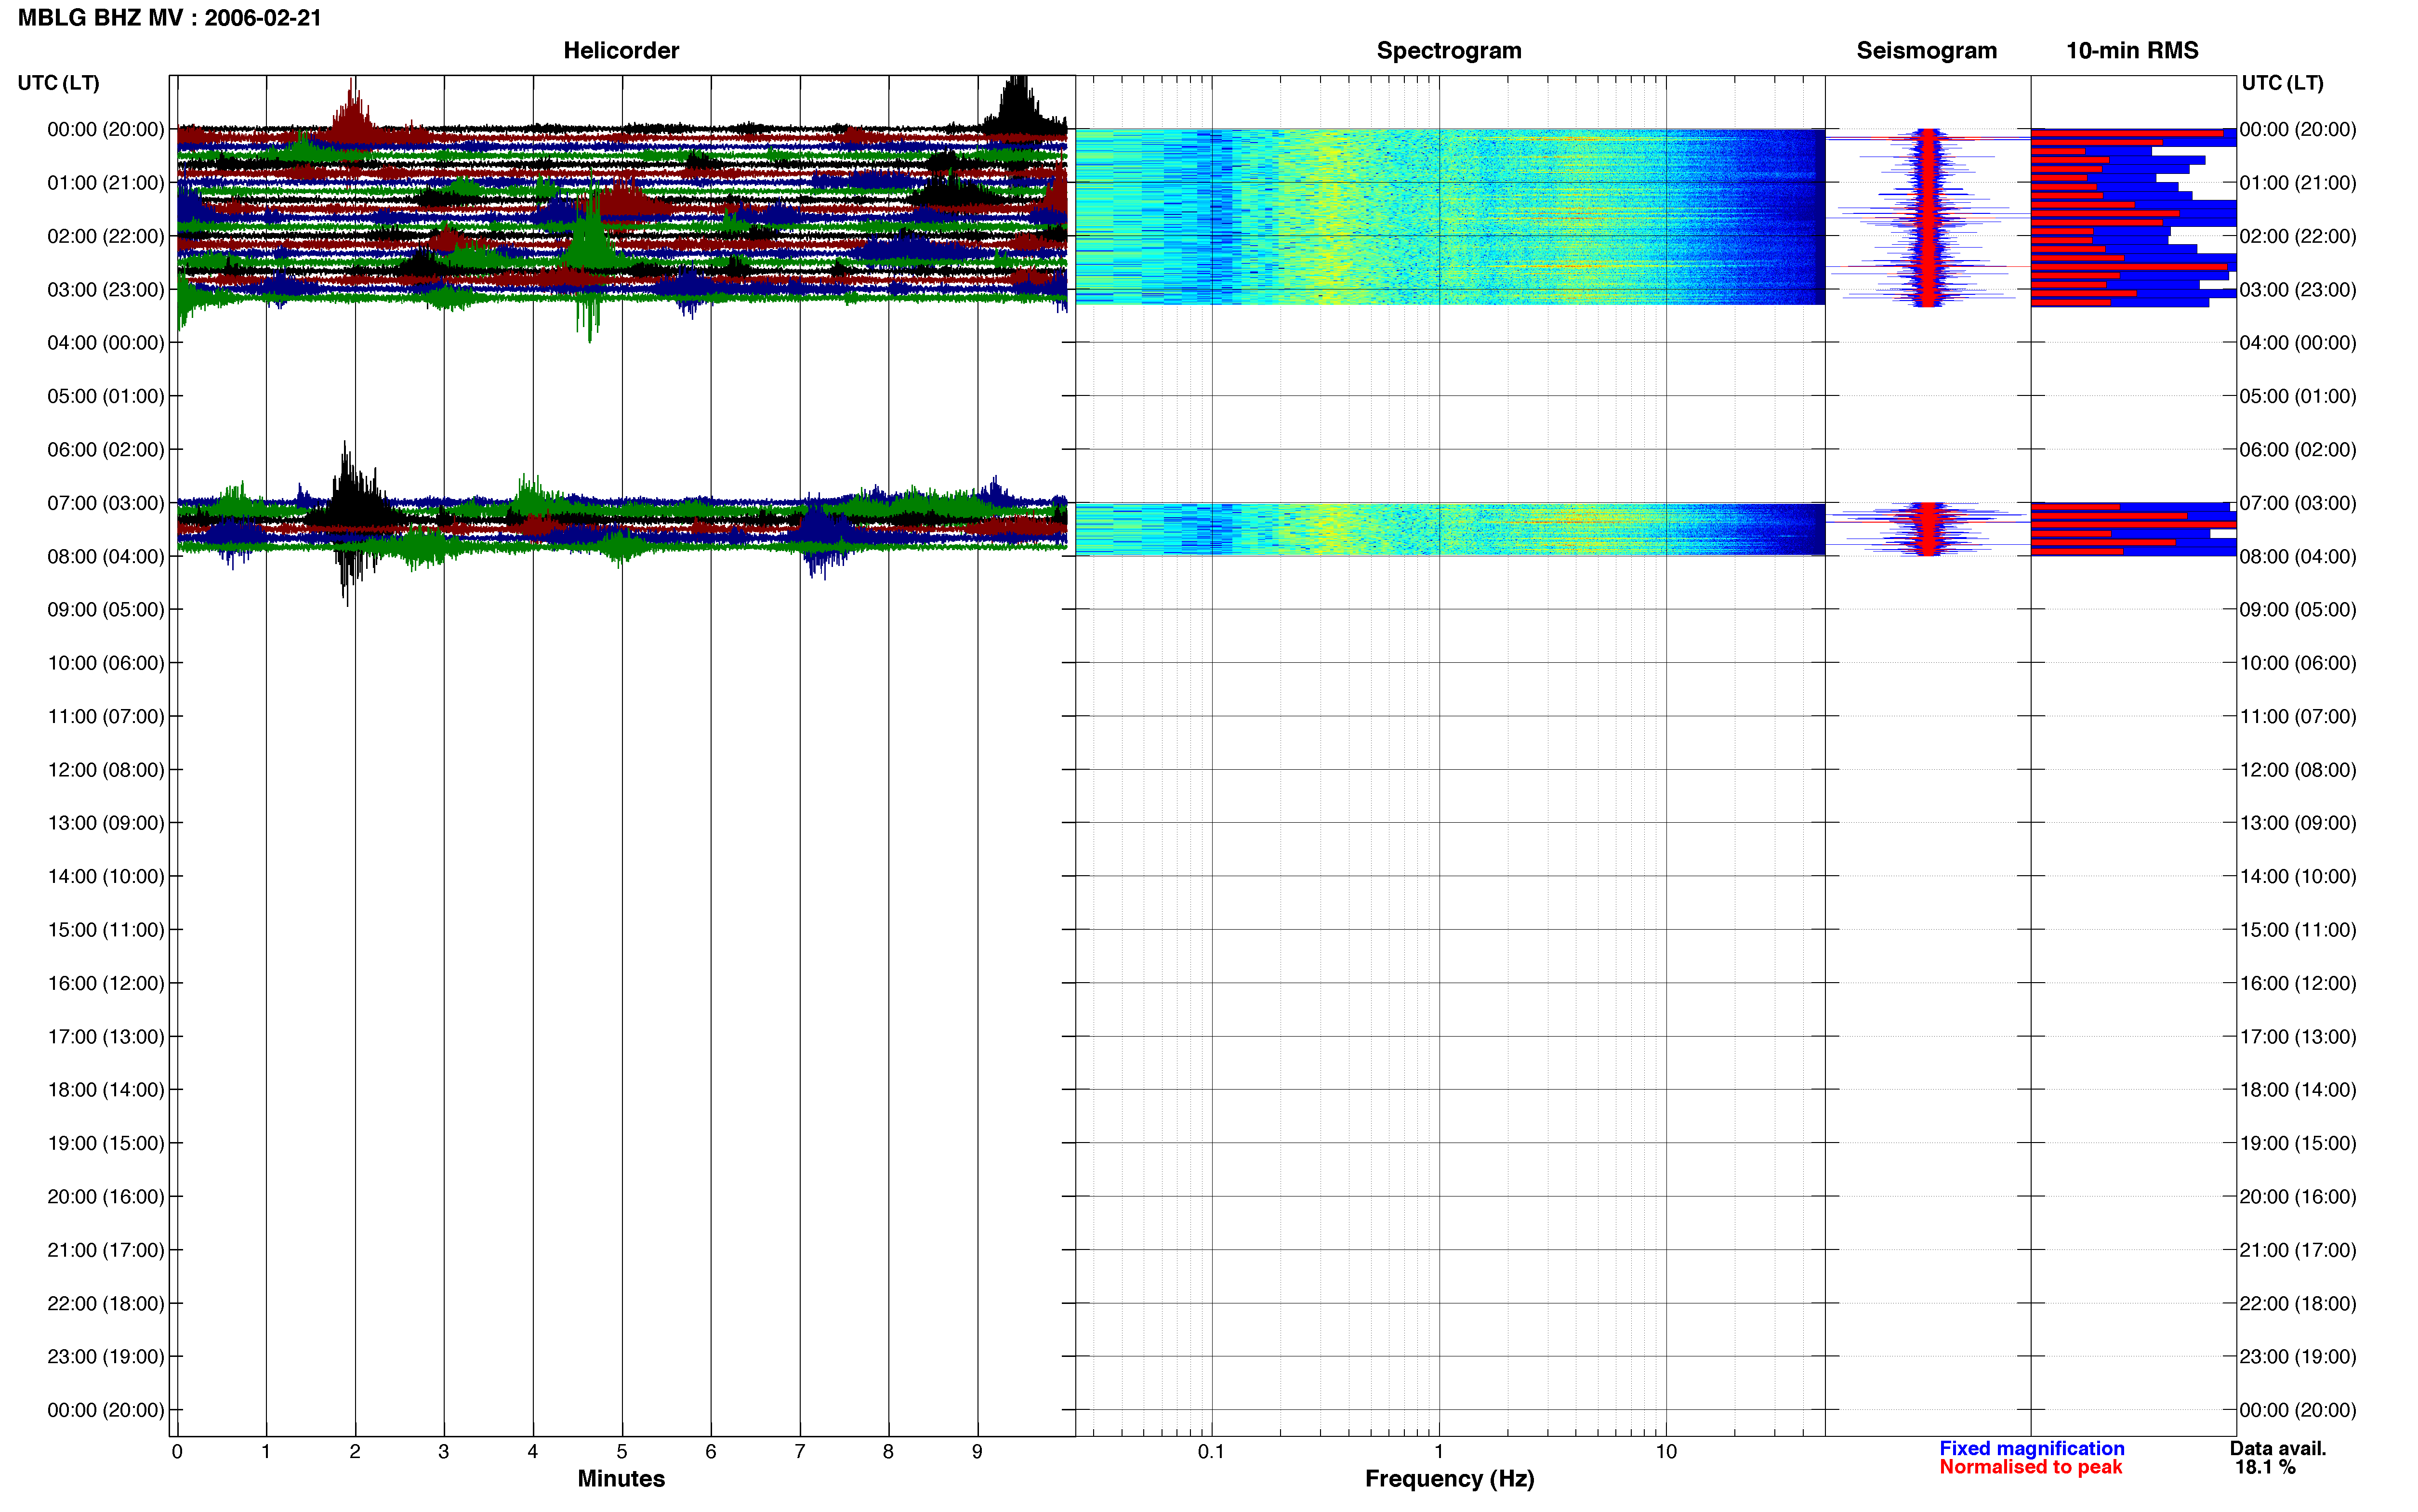Click the '10' frequency tick label
Screen dimensions: 2418x1512
pyautogui.click(x=1666, y=1452)
